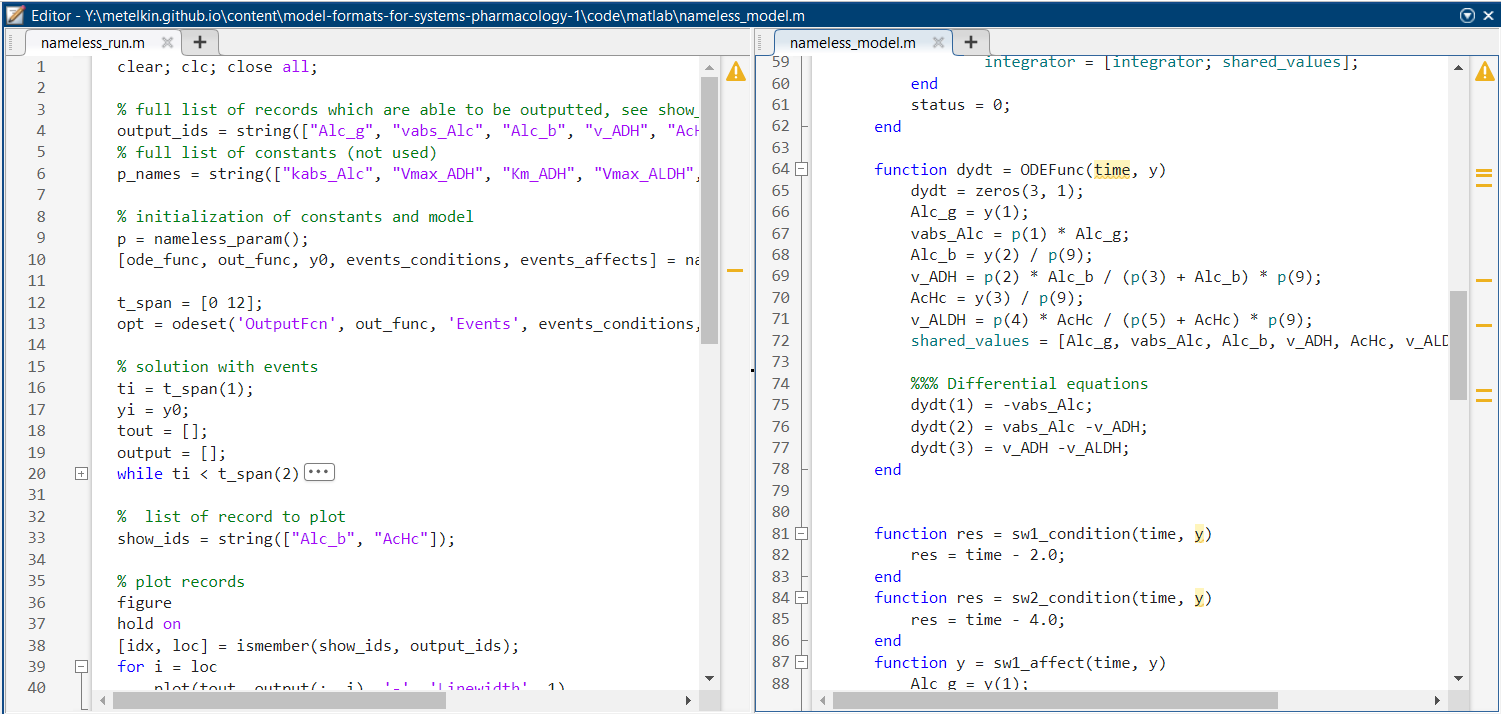Click 'status = 0;' line 61

pyautogui.click(x=960, y=105)
